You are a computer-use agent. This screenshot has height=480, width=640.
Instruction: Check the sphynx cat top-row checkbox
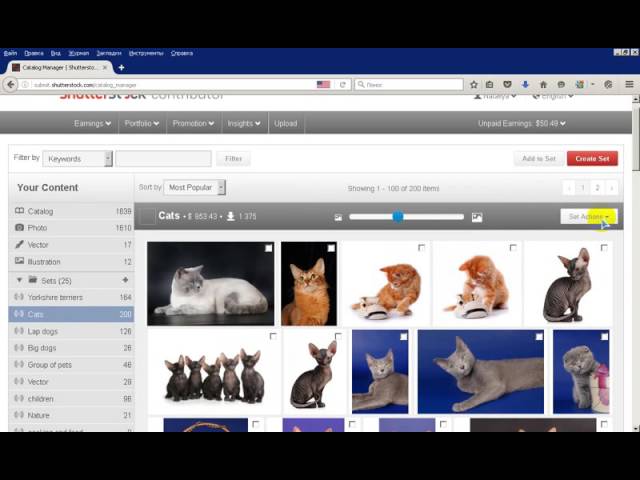tap(604, 248)
